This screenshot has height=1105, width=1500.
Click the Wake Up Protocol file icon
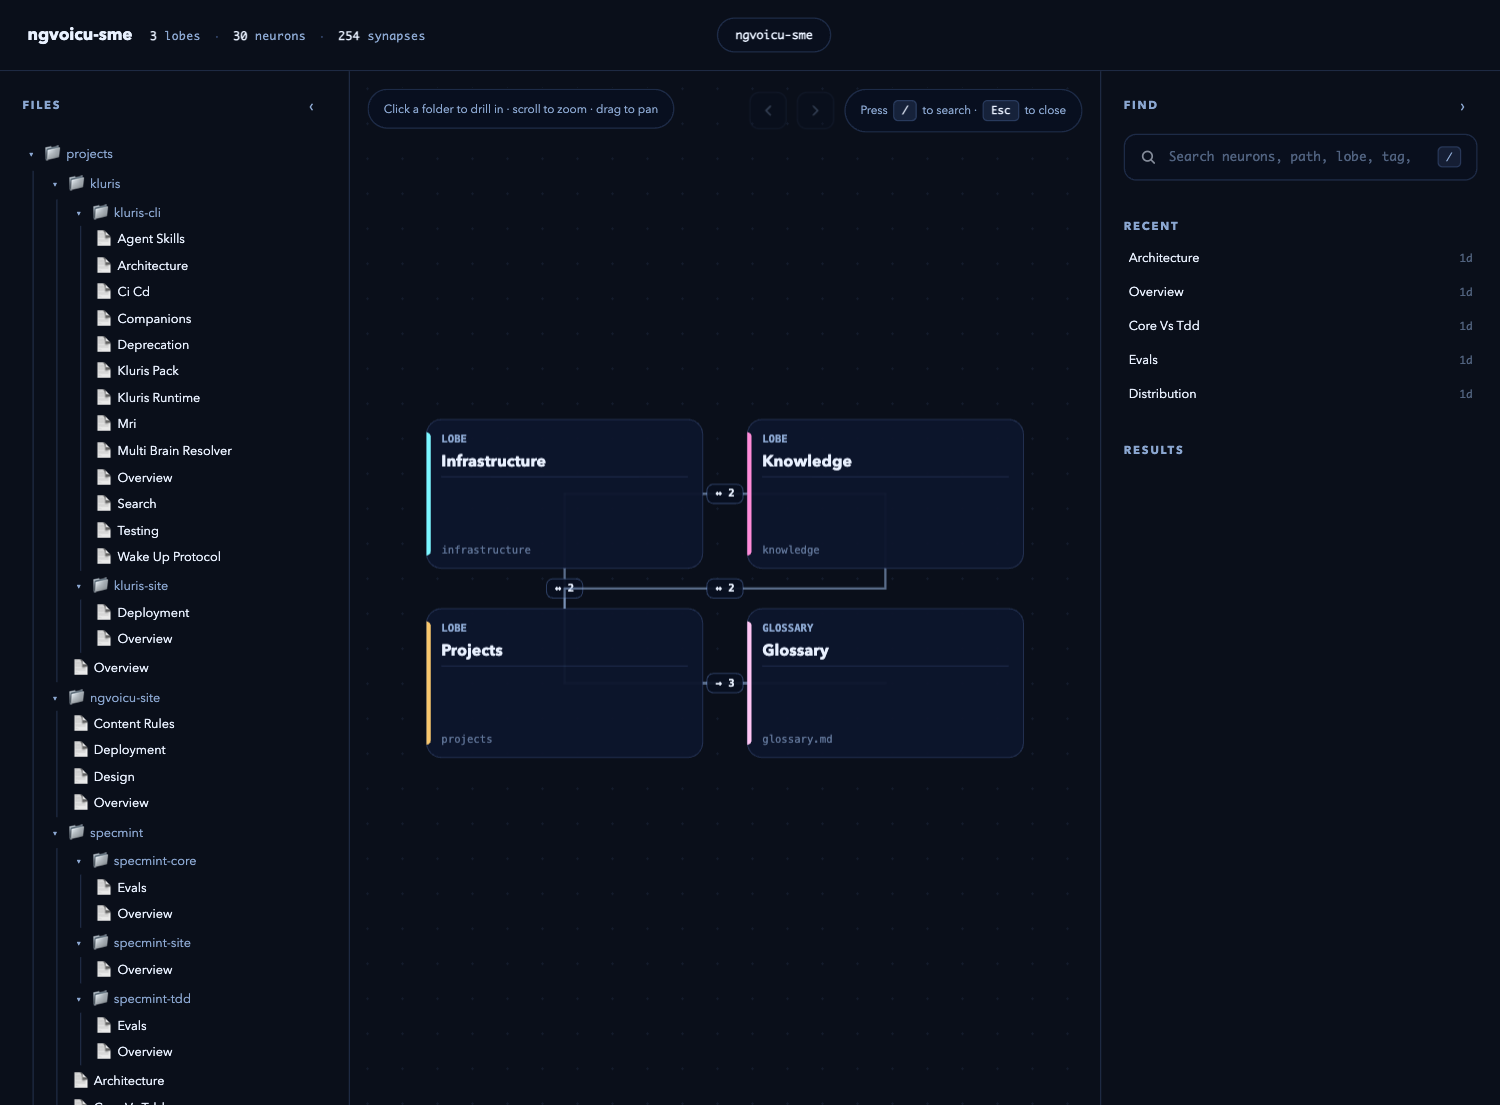[x=104, y=556]
